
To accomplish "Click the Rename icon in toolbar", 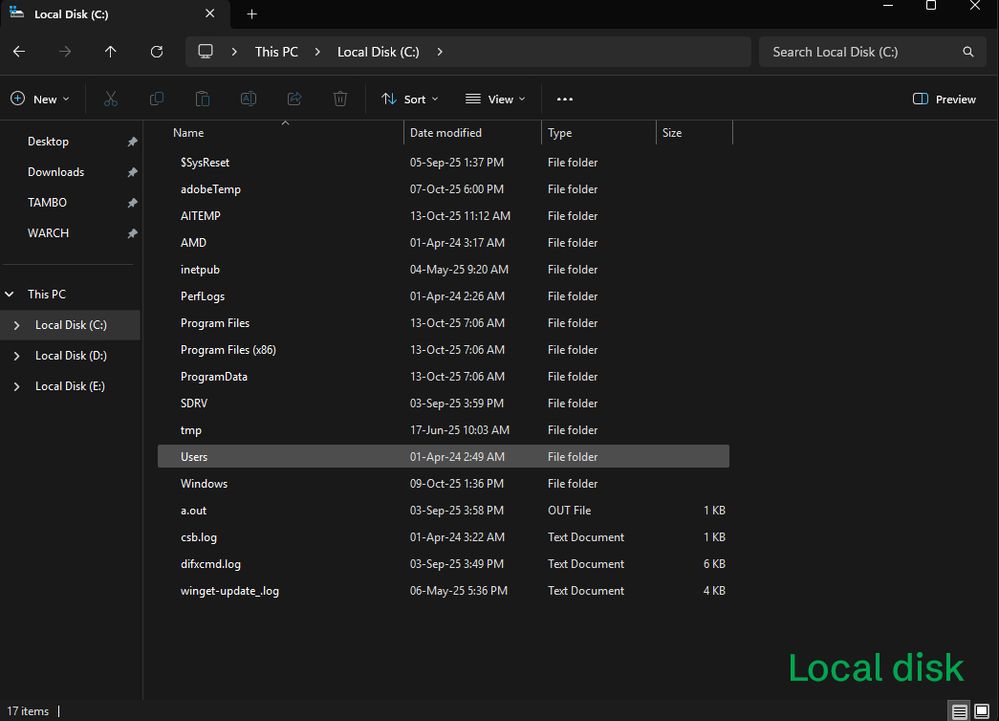I will (x=248, y=99).
